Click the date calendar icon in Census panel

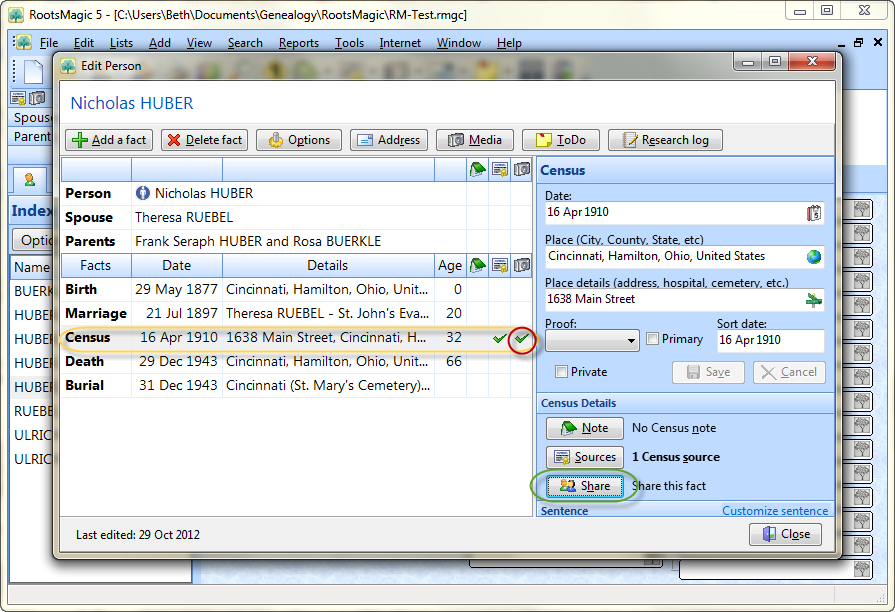(814, 213)
